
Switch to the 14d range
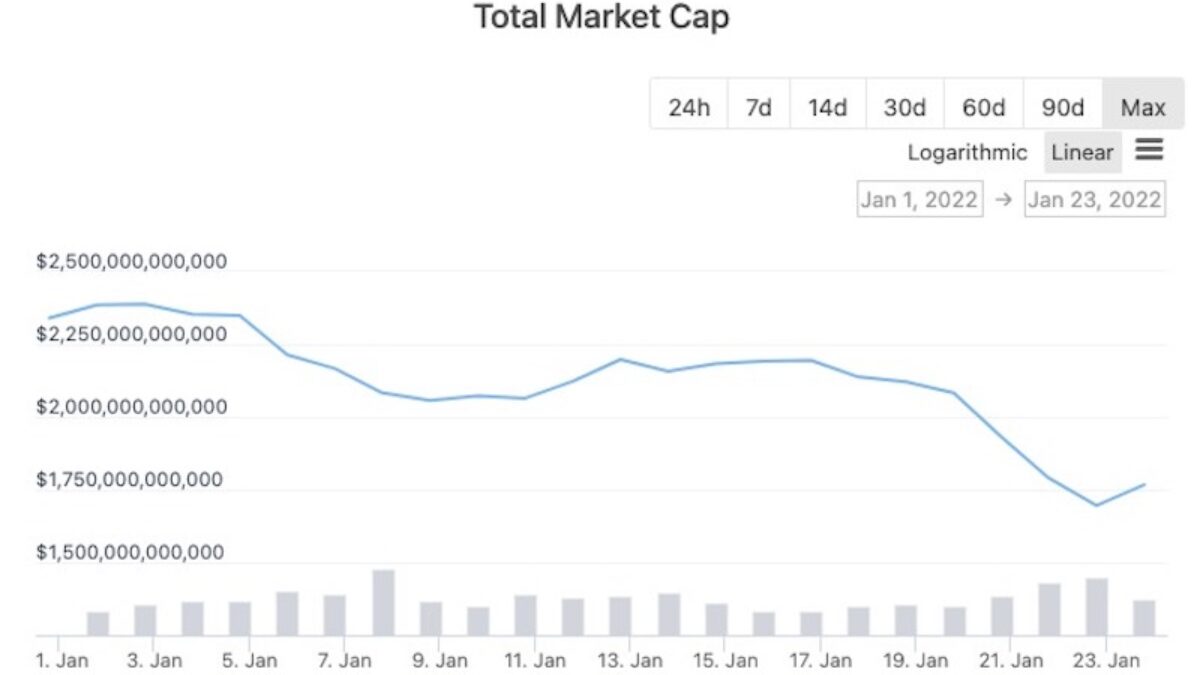(827, 107)
